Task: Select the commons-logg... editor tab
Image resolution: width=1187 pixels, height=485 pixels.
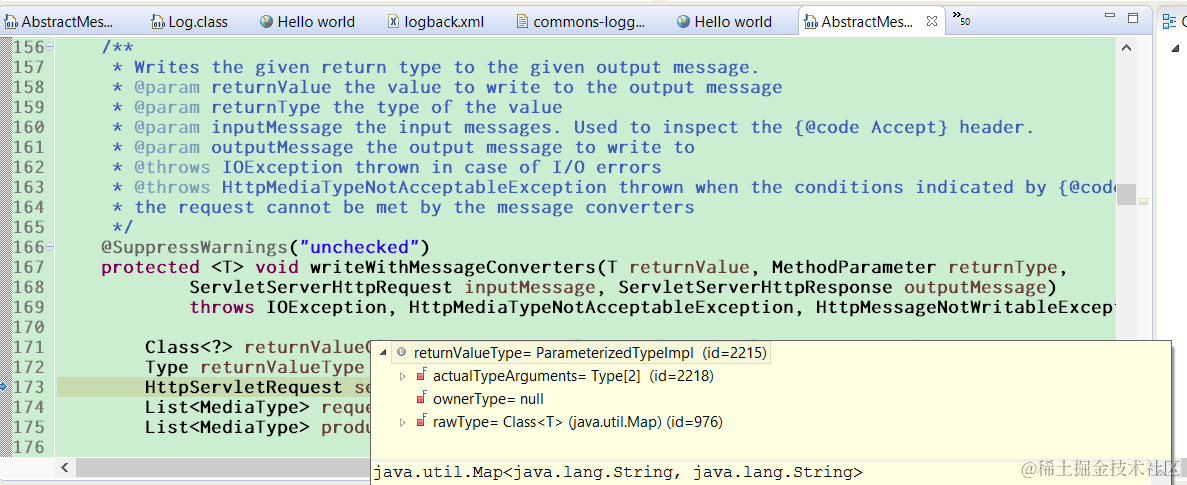Action: 581,22
